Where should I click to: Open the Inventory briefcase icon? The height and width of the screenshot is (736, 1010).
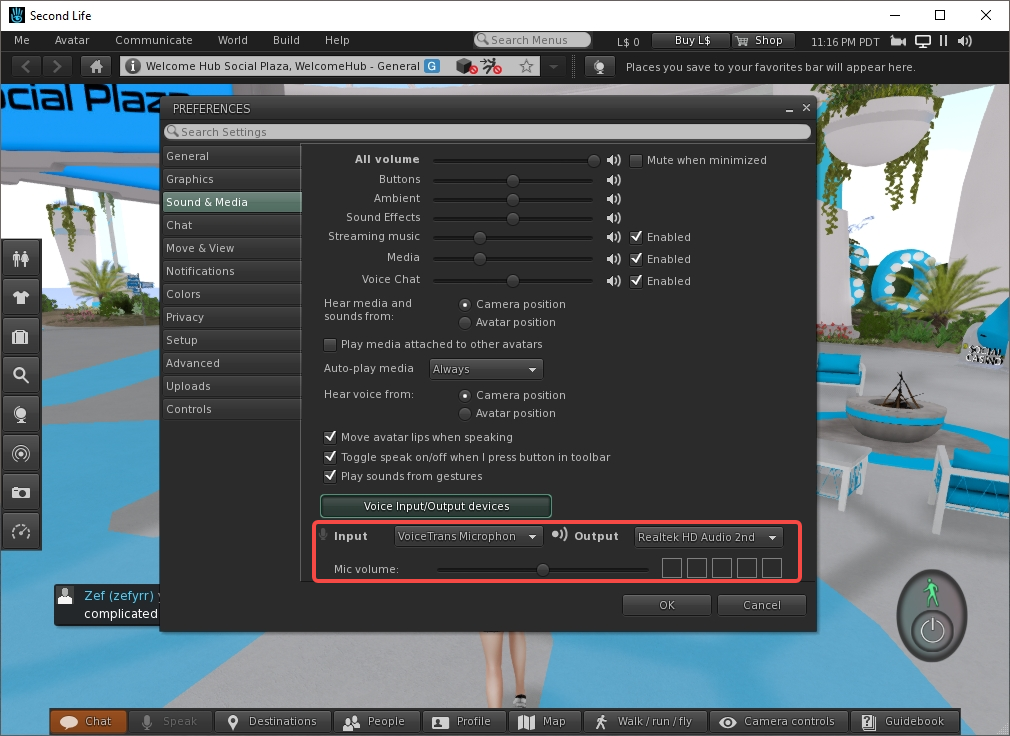click(21, 335)
